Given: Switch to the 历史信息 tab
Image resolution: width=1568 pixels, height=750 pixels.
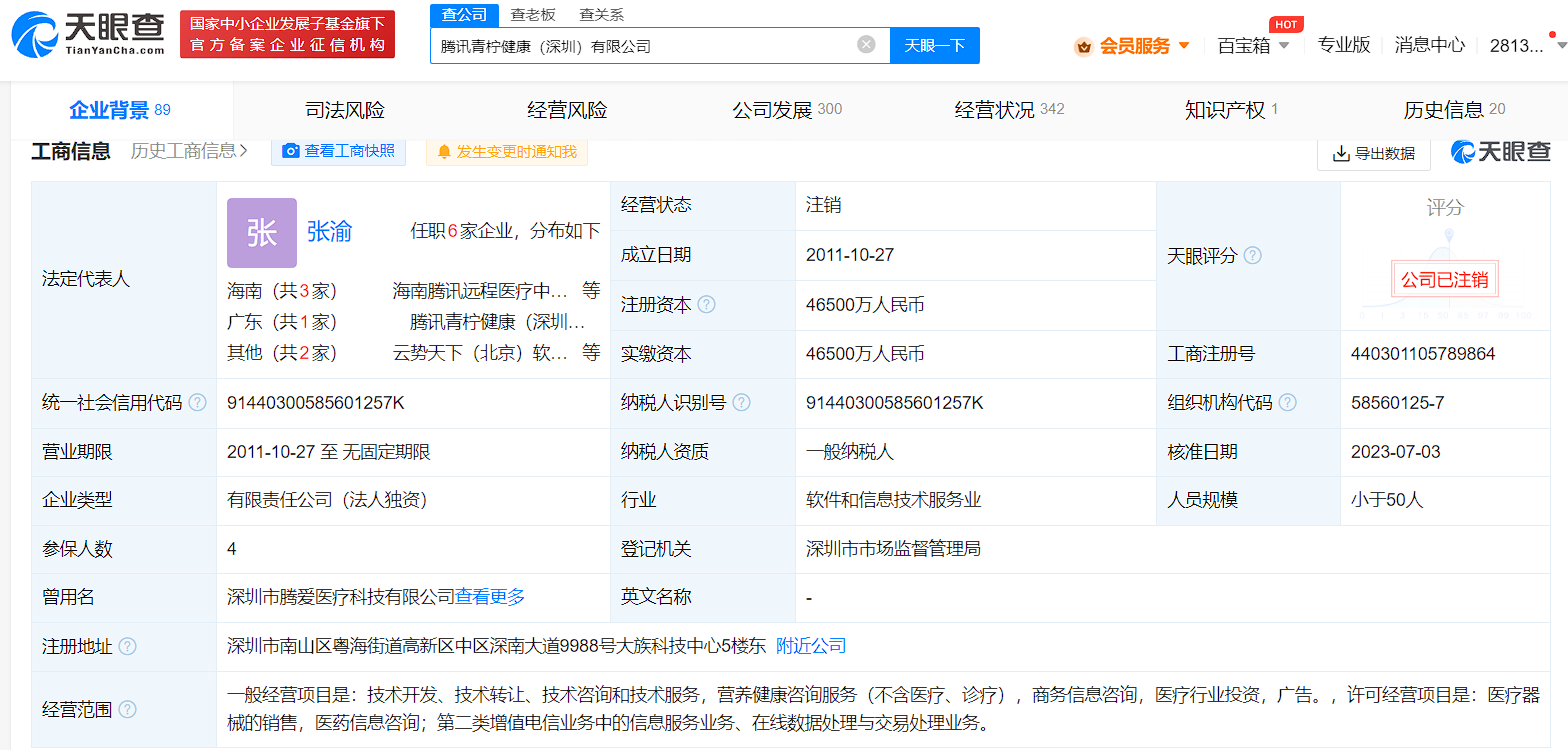Looking at the screenshot, I should [x=1454, y=110].
